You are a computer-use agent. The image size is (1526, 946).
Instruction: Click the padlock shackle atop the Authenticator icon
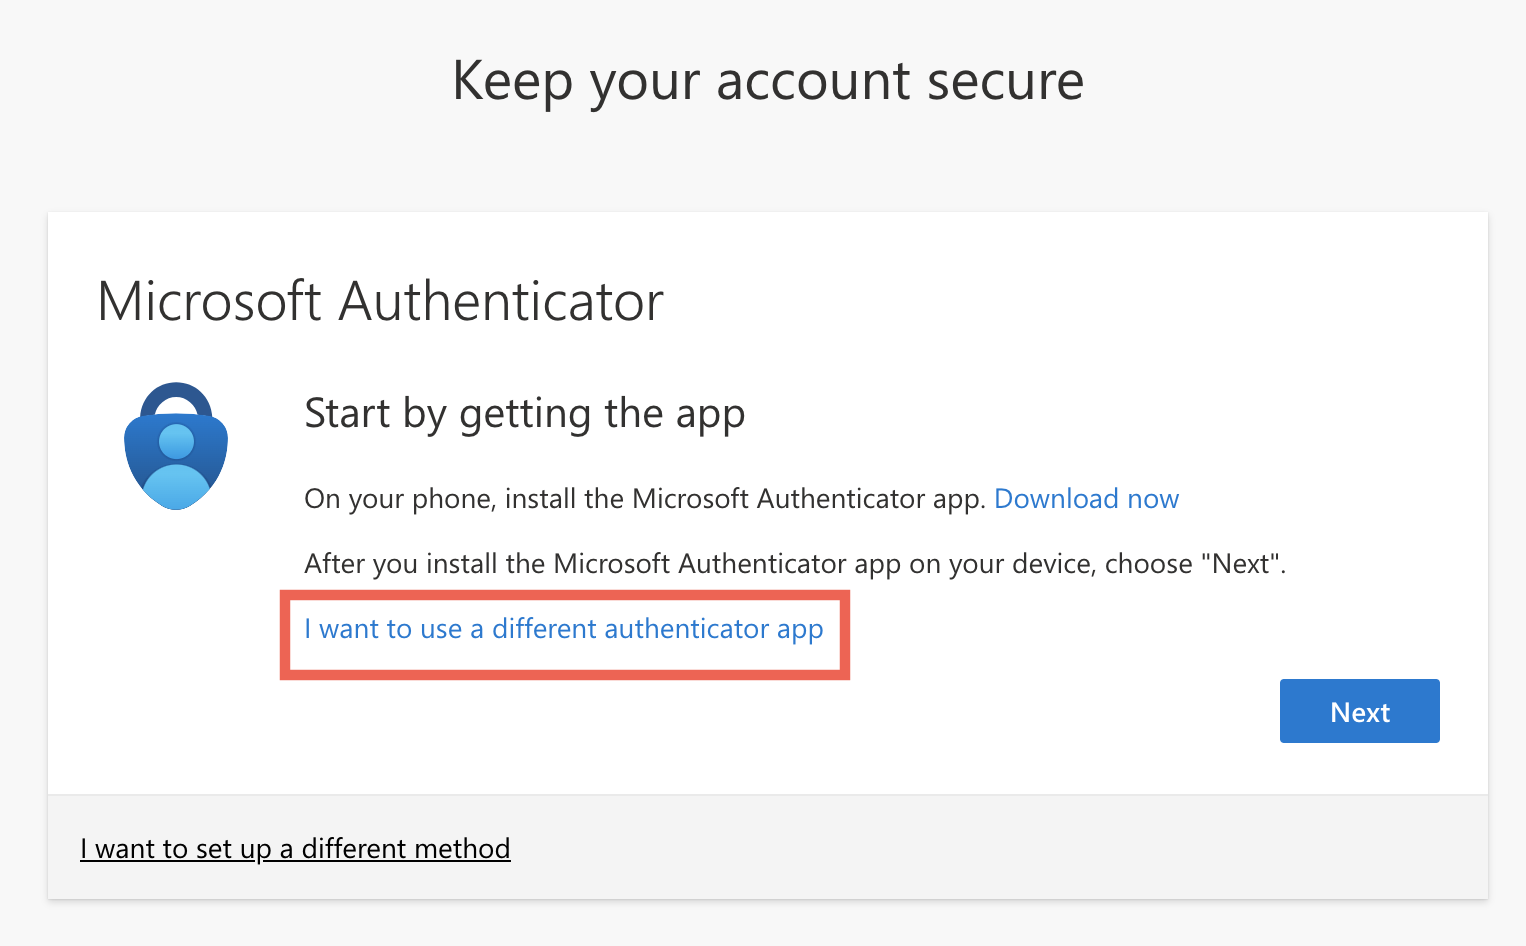[176, 392]
